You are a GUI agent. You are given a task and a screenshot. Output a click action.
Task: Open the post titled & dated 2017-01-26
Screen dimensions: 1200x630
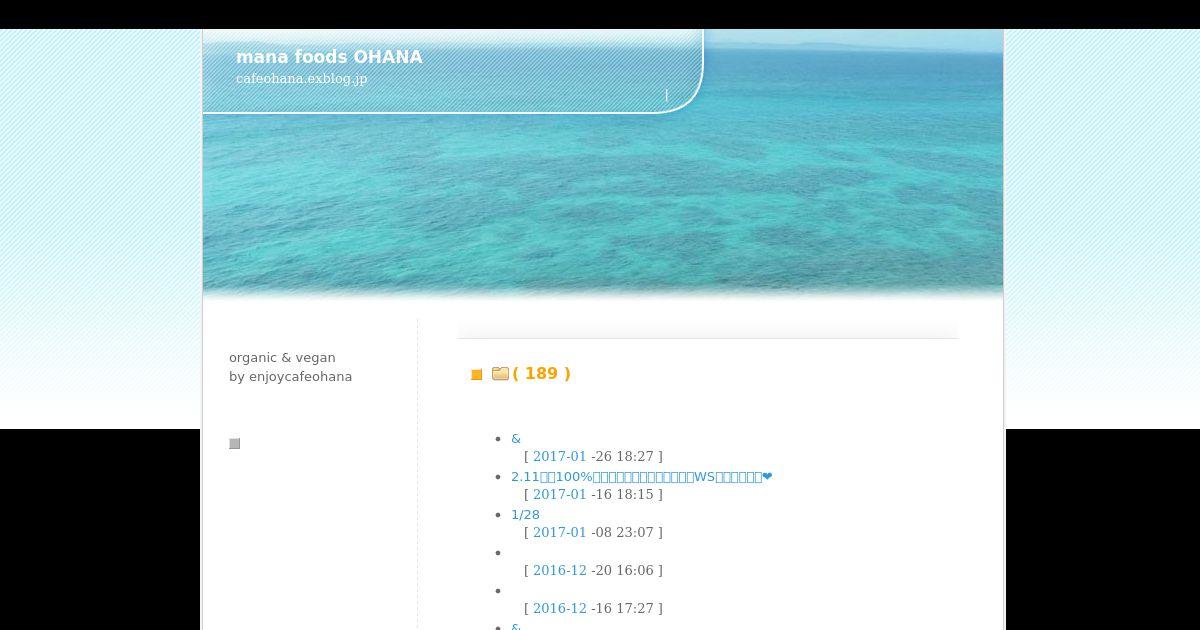[x=516, y=438]
